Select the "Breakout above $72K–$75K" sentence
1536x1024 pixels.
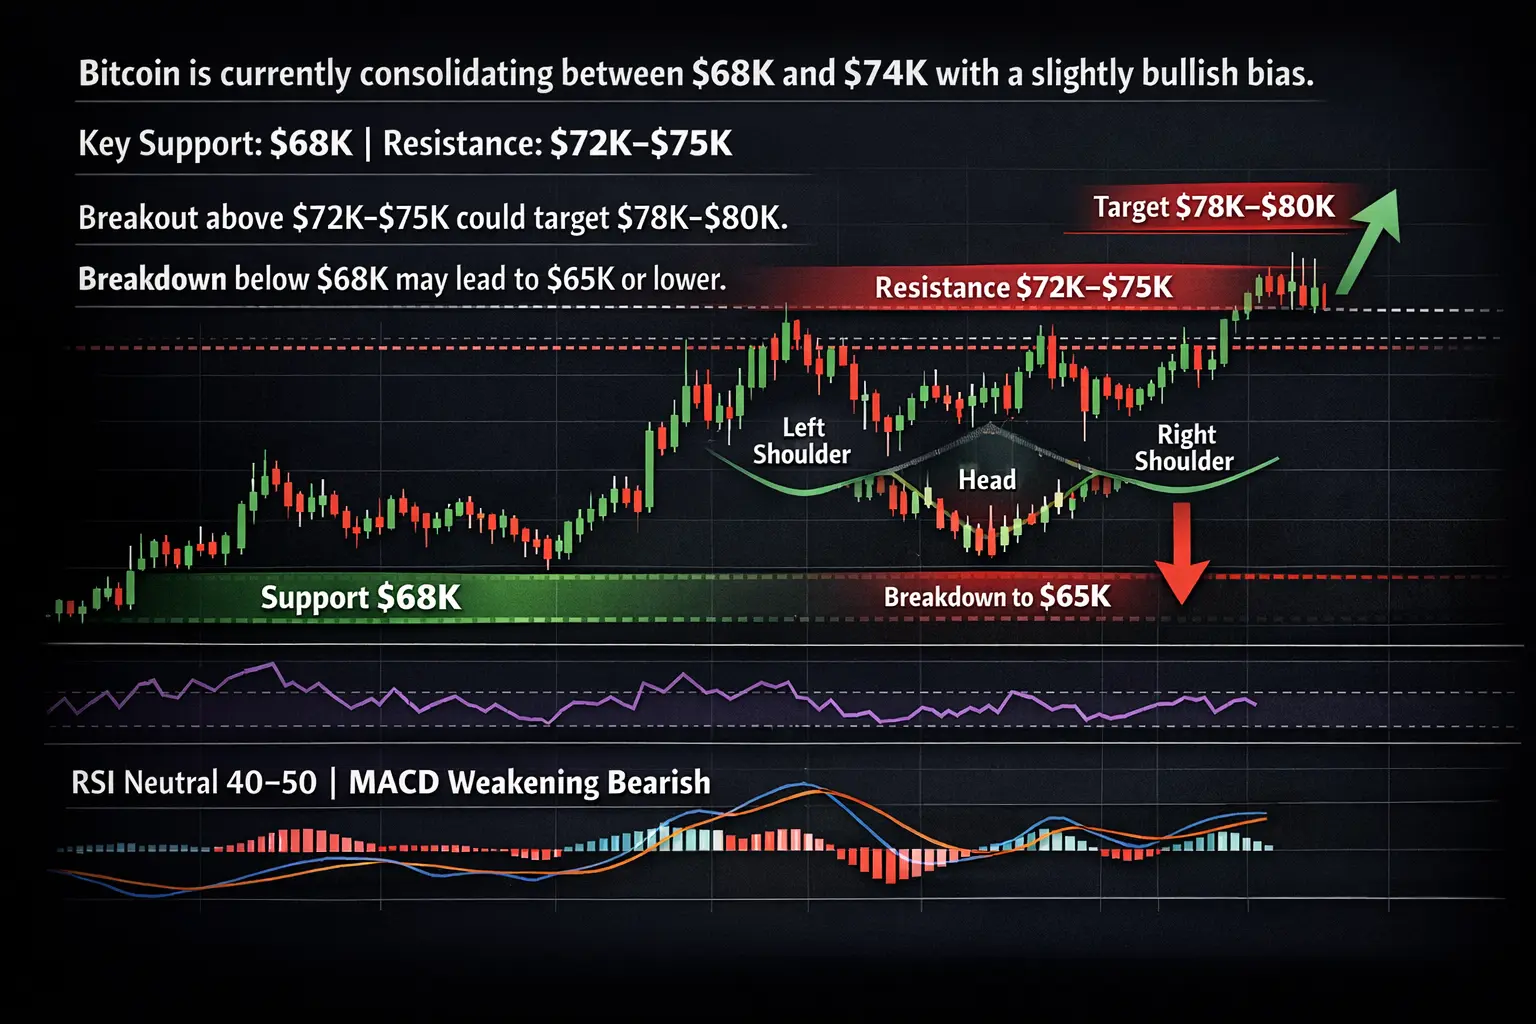click(433, 218)
